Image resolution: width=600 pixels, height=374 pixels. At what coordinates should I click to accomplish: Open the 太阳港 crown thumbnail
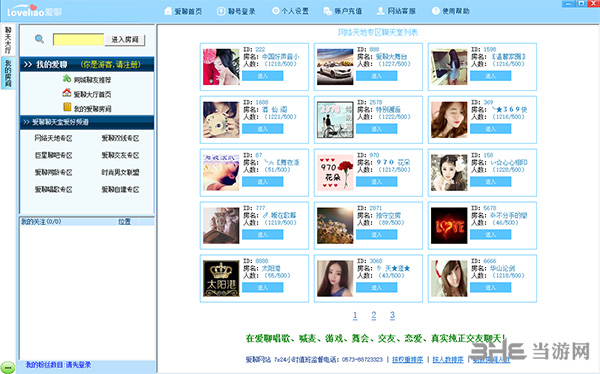(x=221, y=278)
